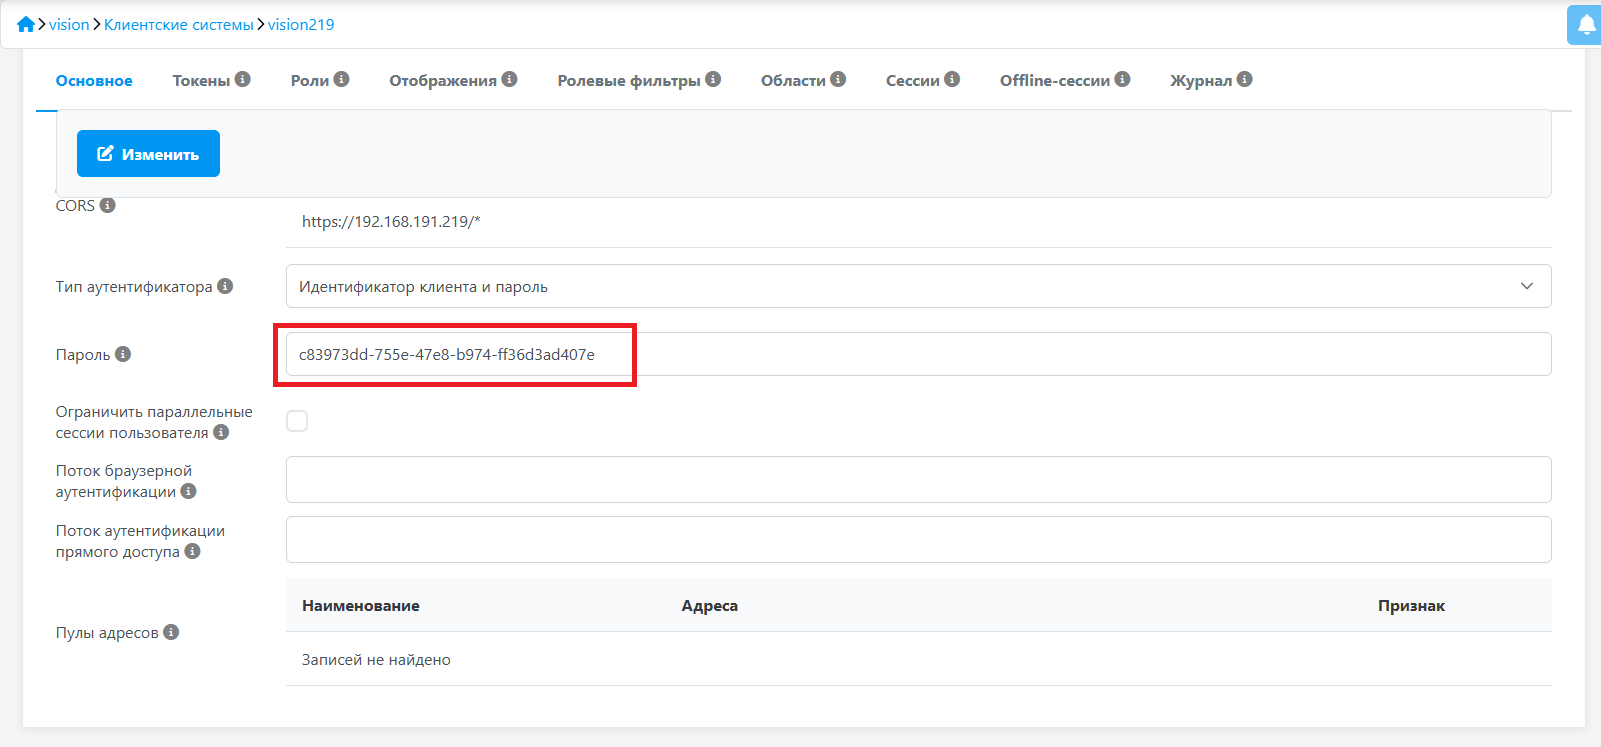Go to the Offline-сессии tab
1601x747 pixels.
coord(1055,81)
